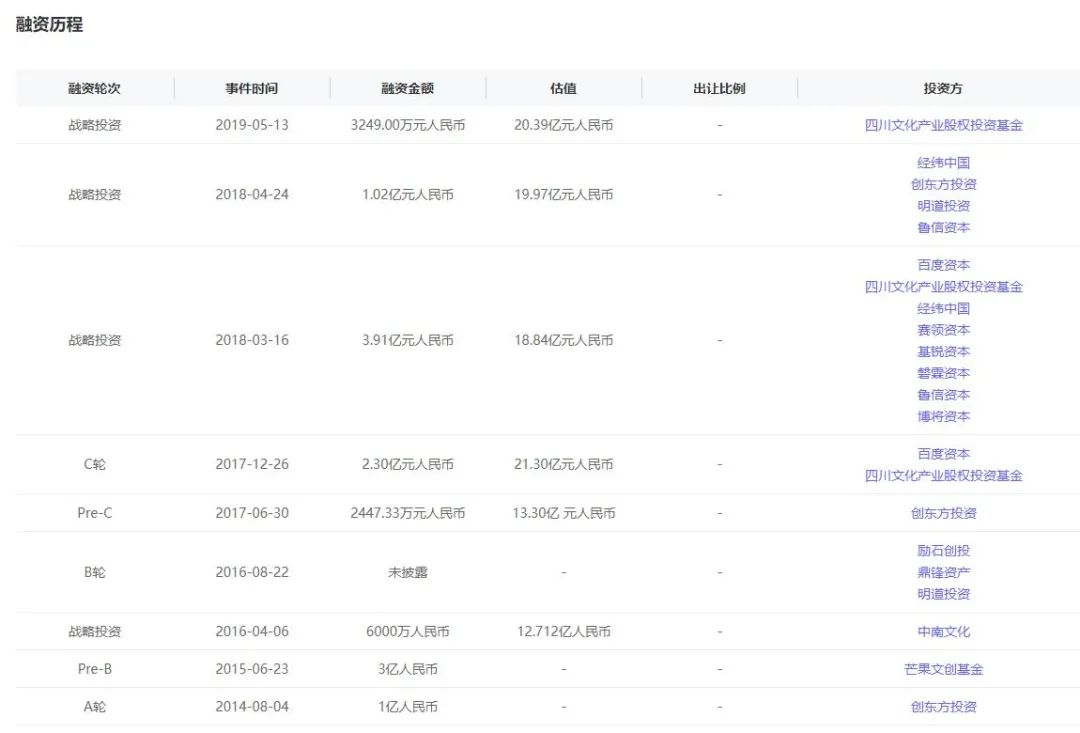Select the 未披露 amount cell
Screen dimensions: 1080x733
coord(408,572)
